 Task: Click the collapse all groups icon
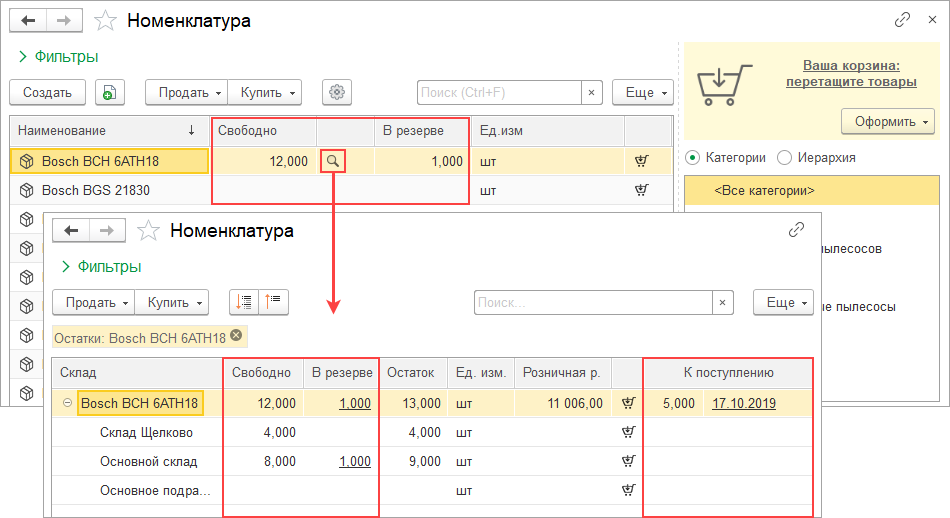(x=273, y=302)
